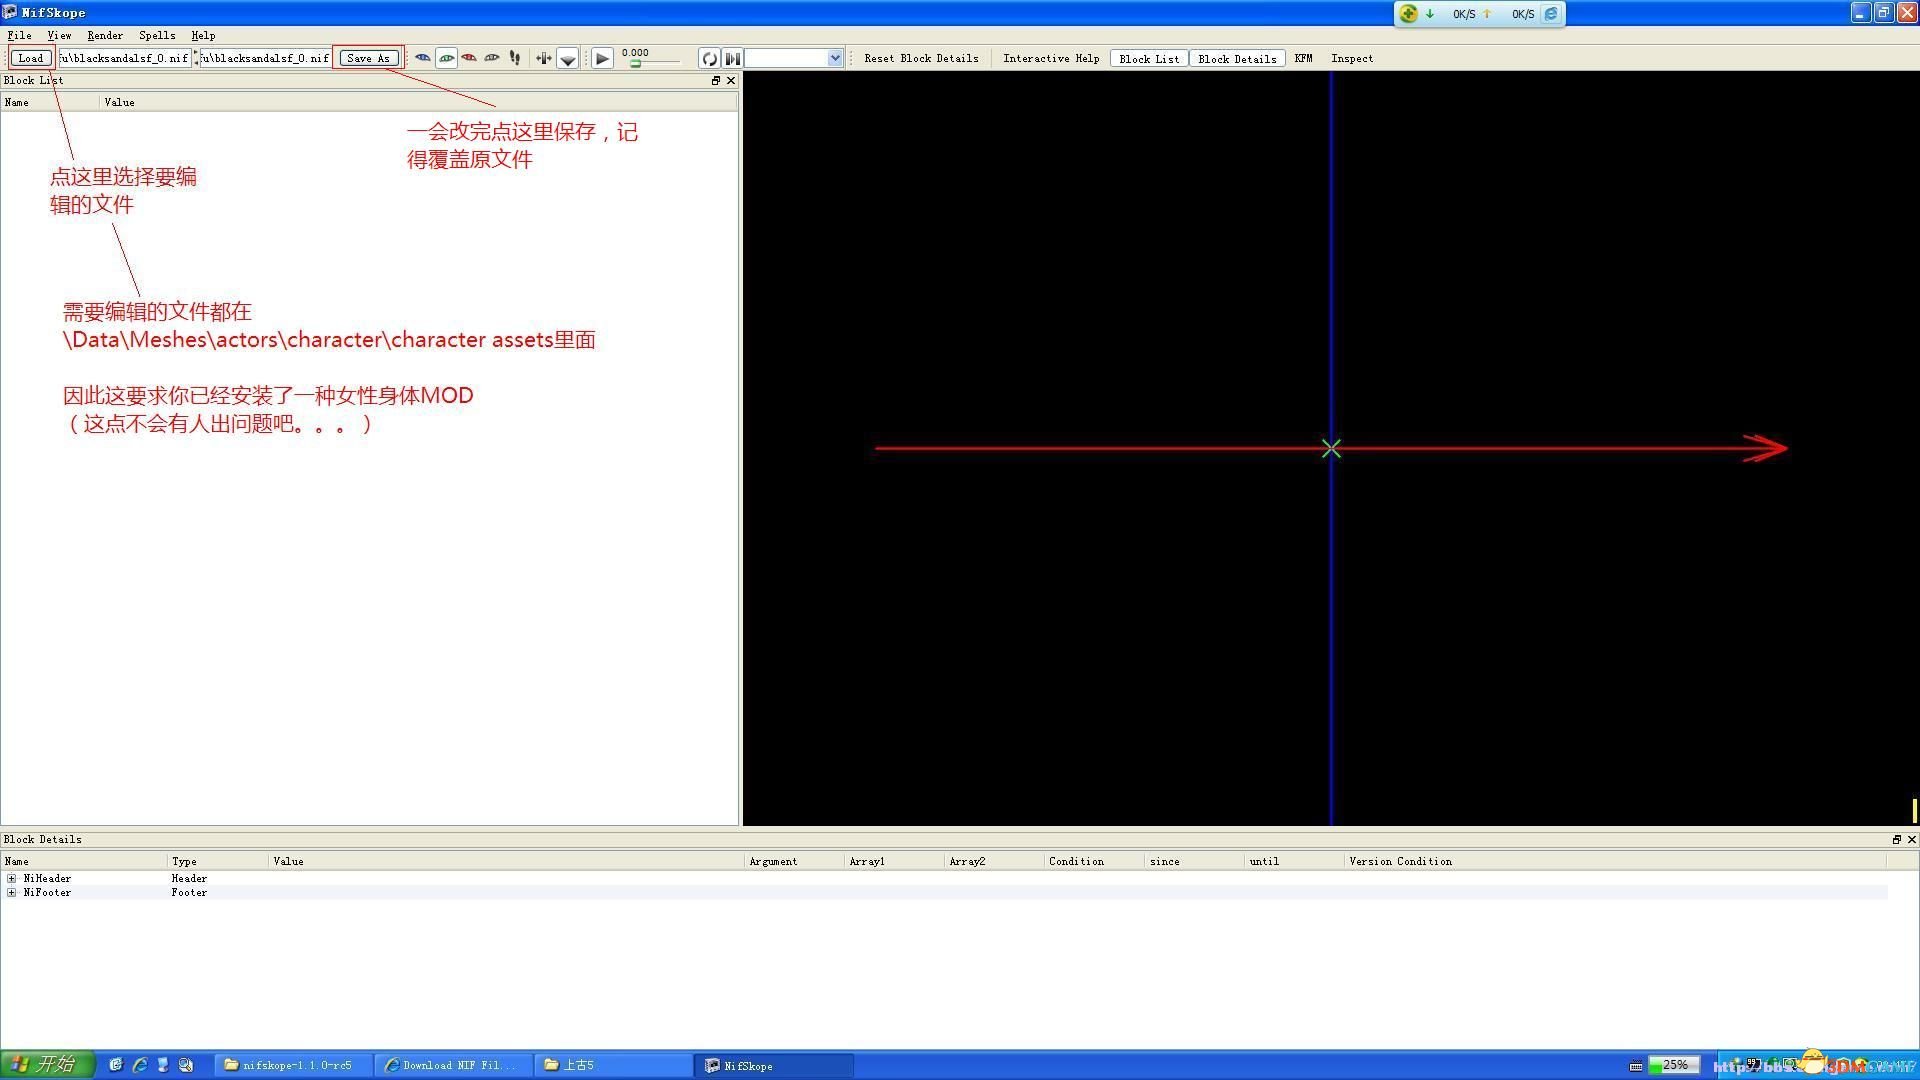Click the until column header
Viewport: 1920px width, 1080px height.
pos(1295,861)
